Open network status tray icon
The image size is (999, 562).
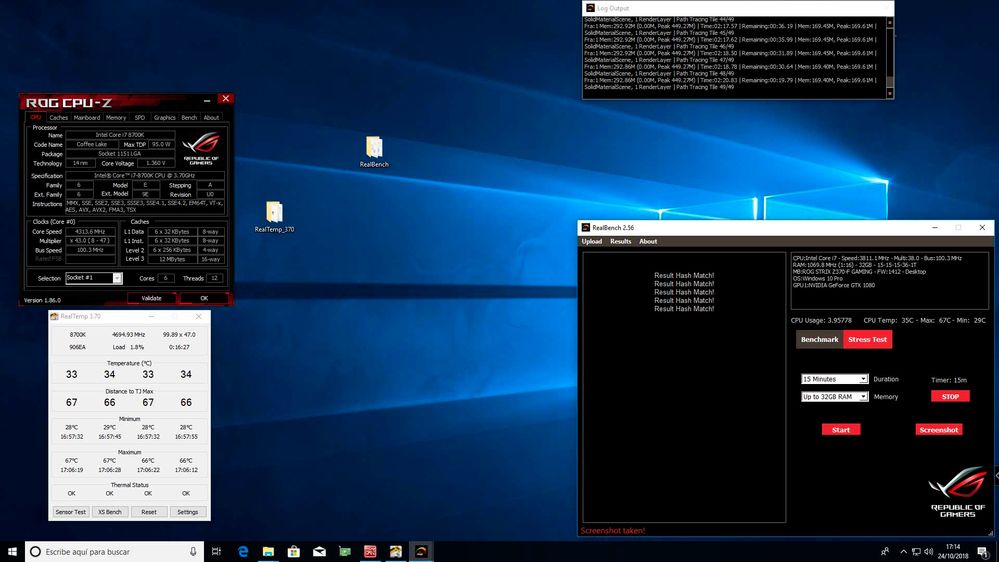[x=916, y=551]
